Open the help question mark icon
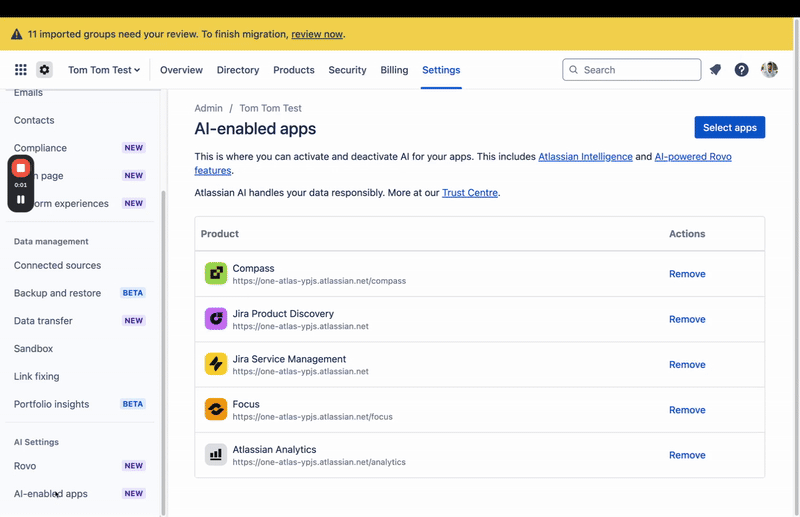 pyautogui.click(x=741, y=70)
